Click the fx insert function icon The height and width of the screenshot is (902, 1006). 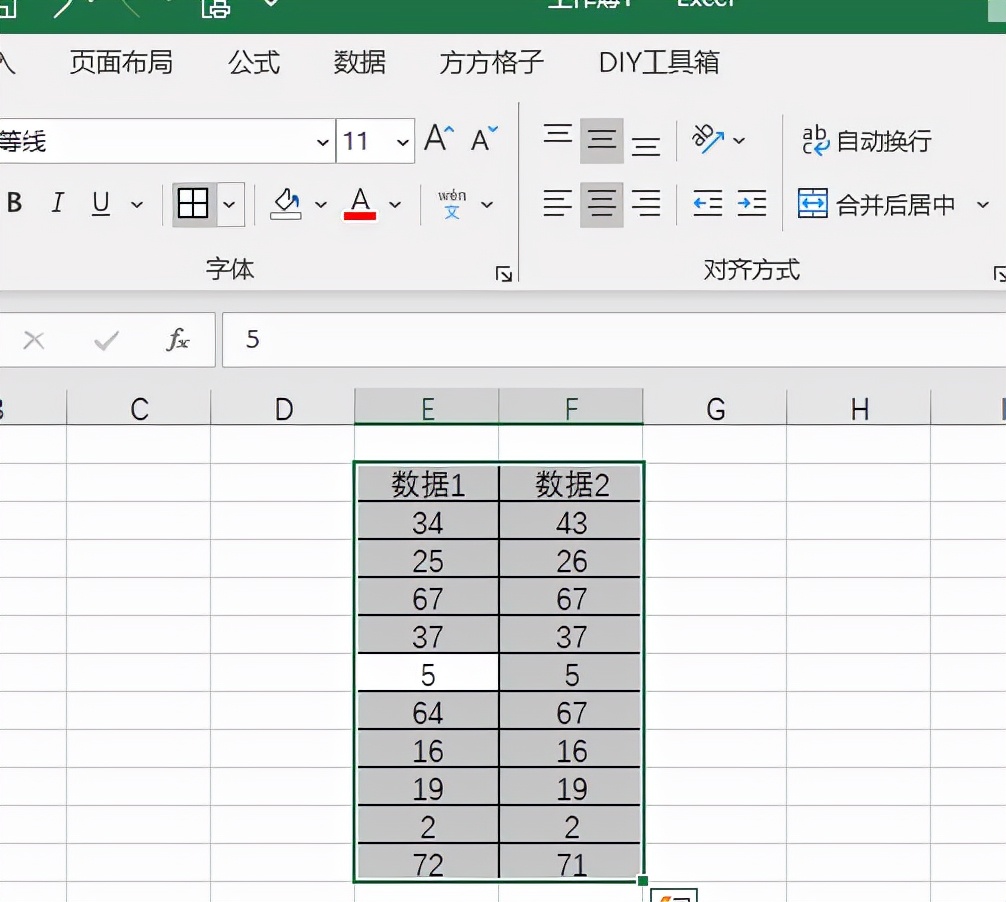178,340
